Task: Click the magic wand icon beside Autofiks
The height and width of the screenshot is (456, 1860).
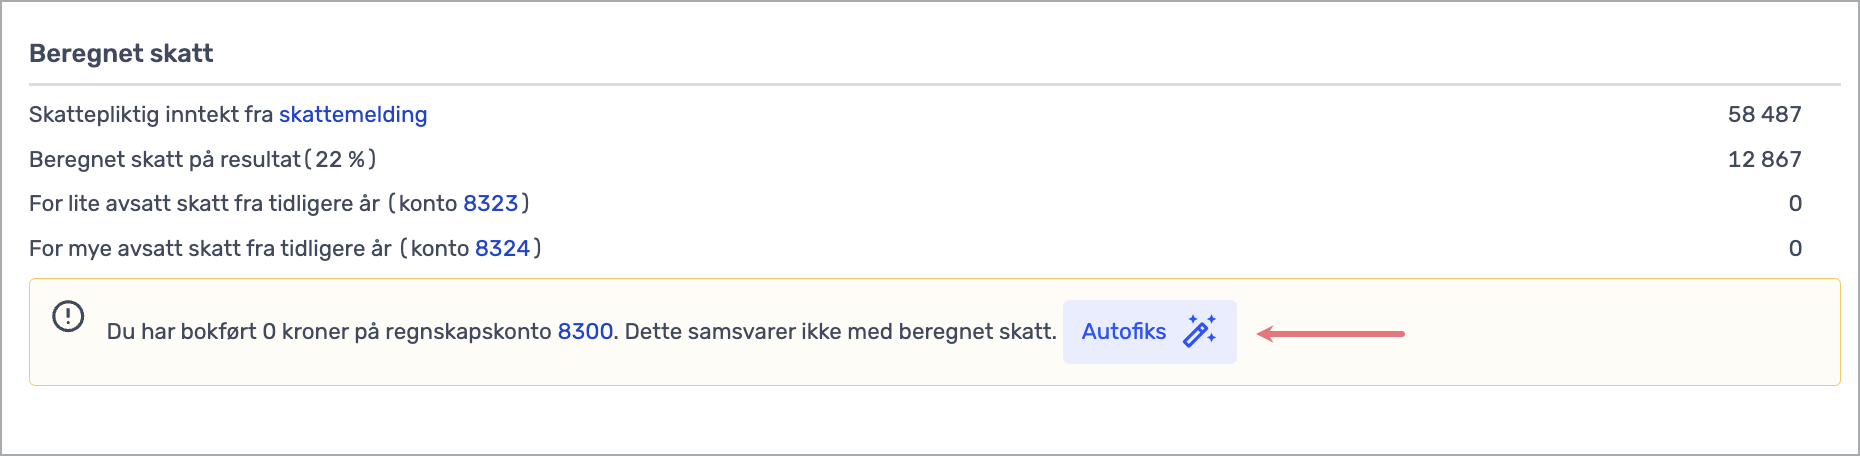Action: (1199, 331)
